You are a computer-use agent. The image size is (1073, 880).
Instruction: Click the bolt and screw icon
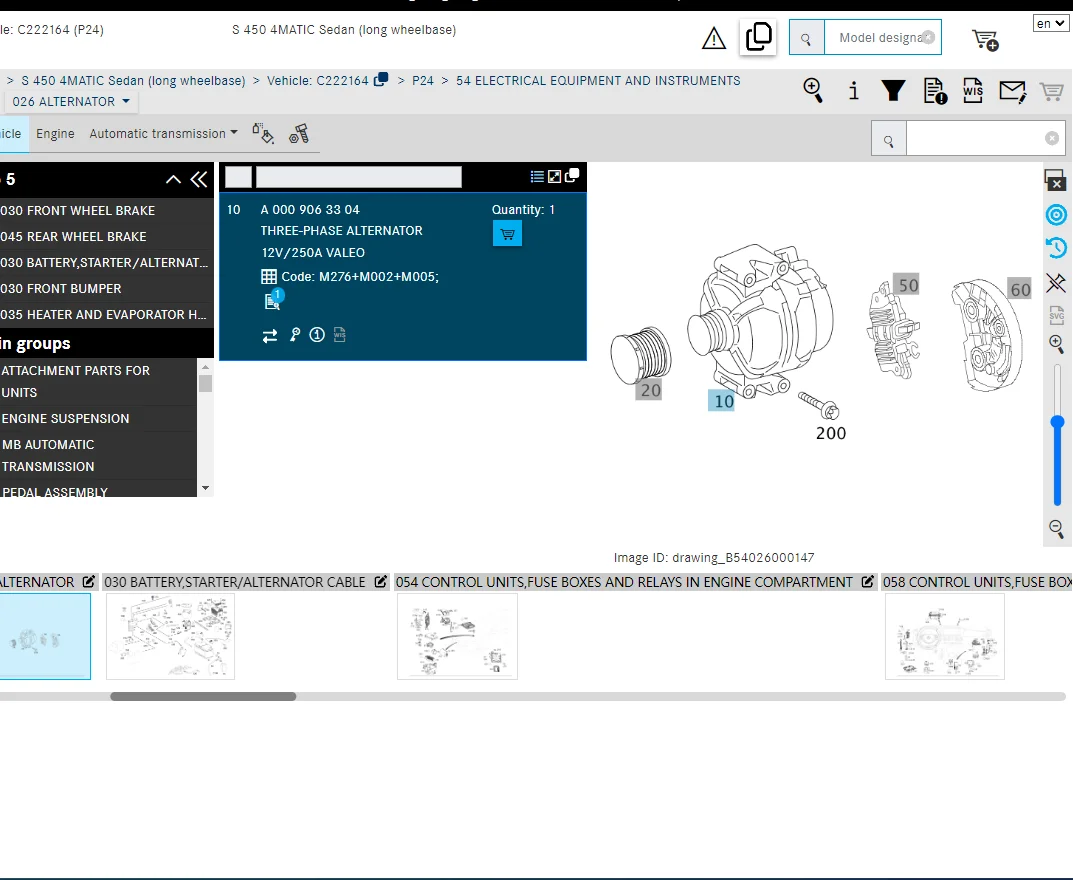pyautogui.click(x=299, y=133)
